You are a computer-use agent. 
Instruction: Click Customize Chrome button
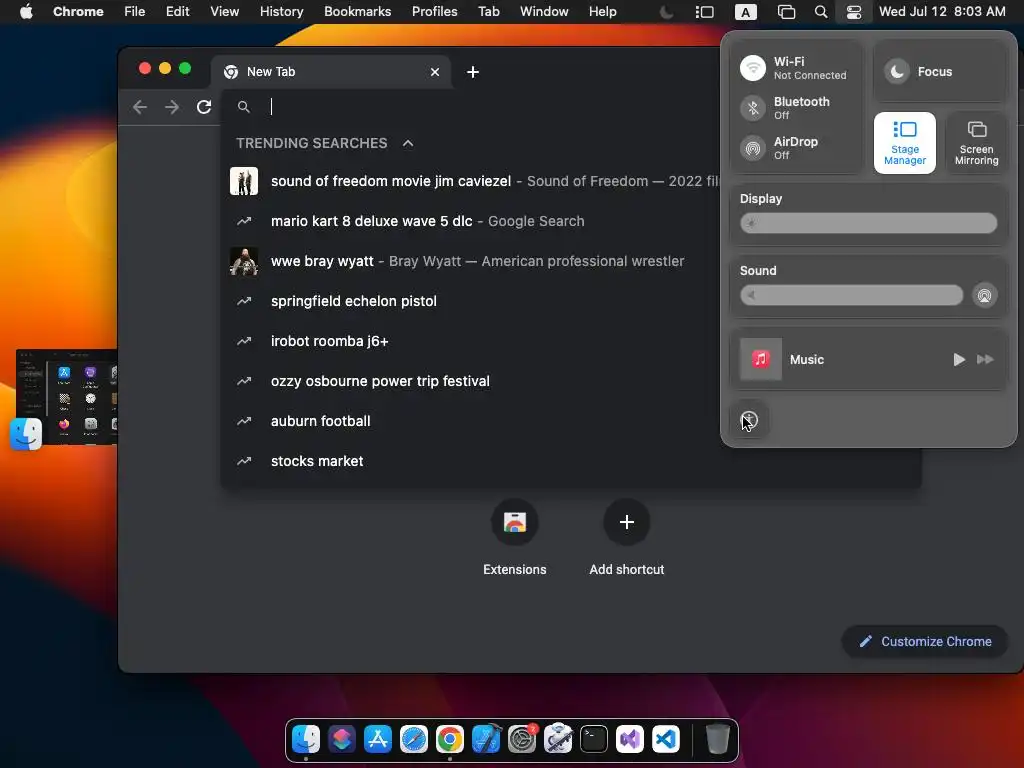(x=925, y=641)
